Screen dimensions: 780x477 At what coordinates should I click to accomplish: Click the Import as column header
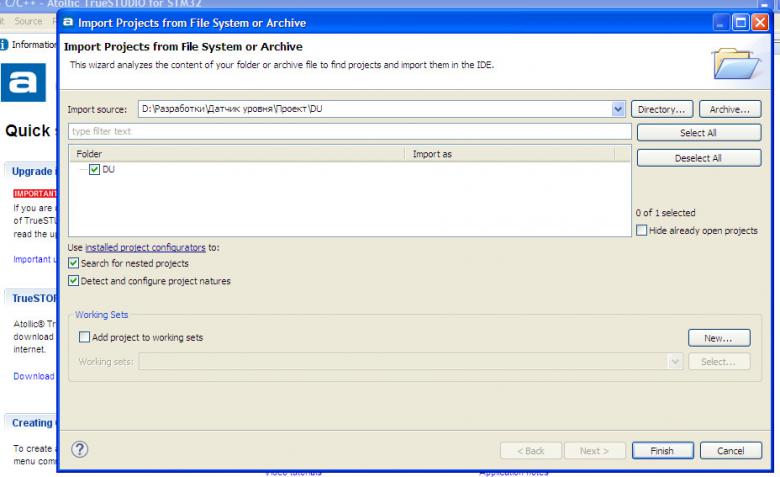[x=510, y=154]
